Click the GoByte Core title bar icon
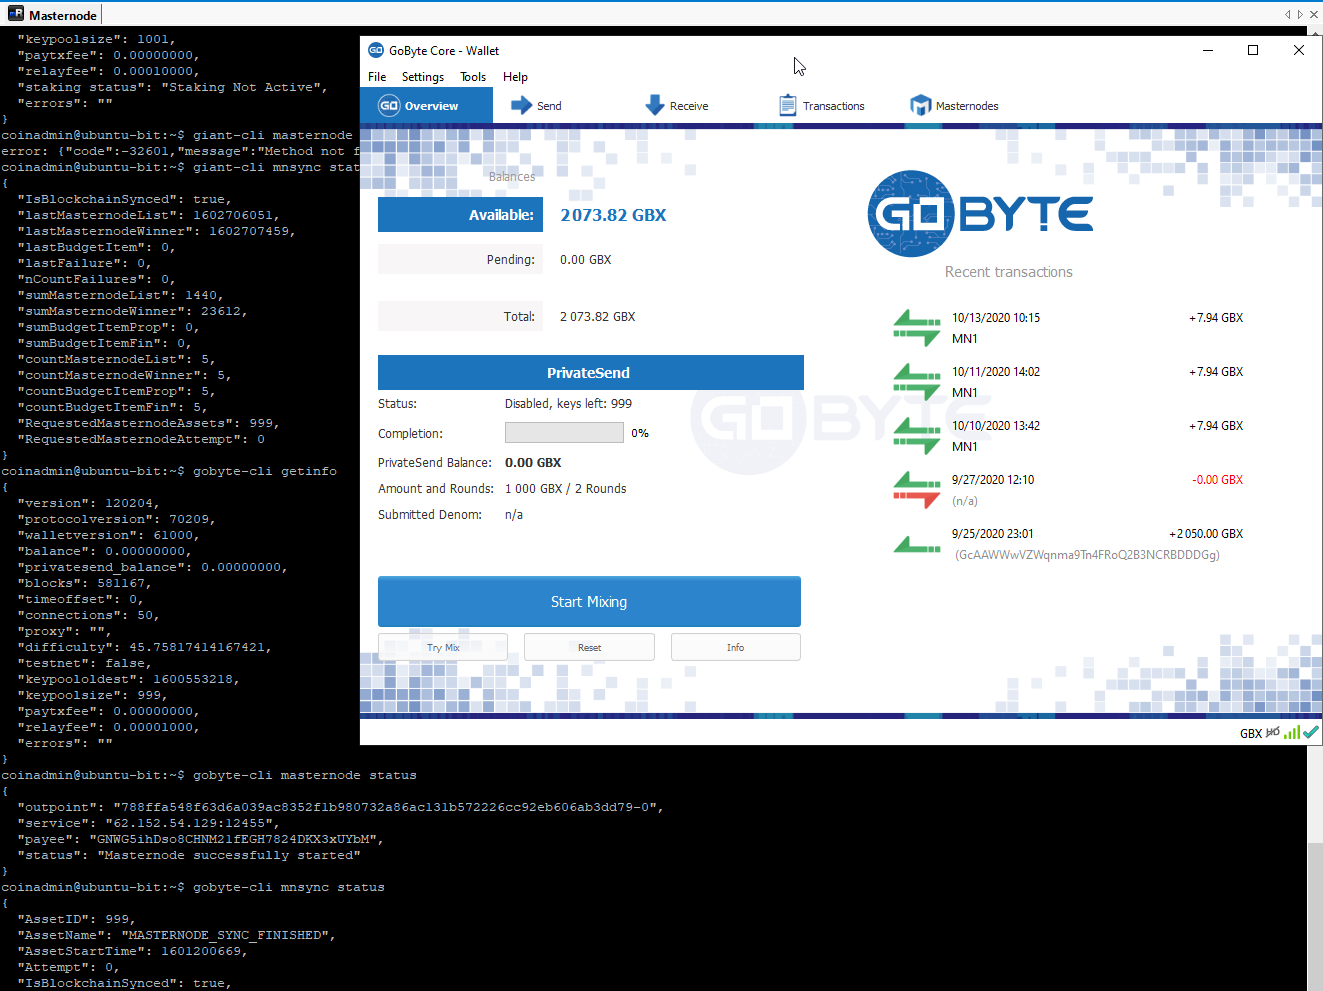Screen dimensions: 1323x991 coord(376,50)
